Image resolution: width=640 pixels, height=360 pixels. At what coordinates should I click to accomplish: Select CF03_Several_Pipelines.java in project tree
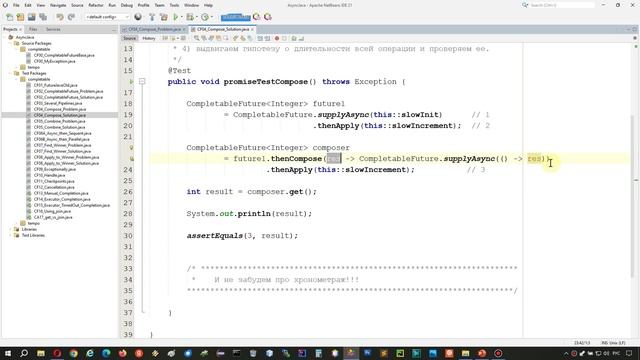(x=58, y=103)
